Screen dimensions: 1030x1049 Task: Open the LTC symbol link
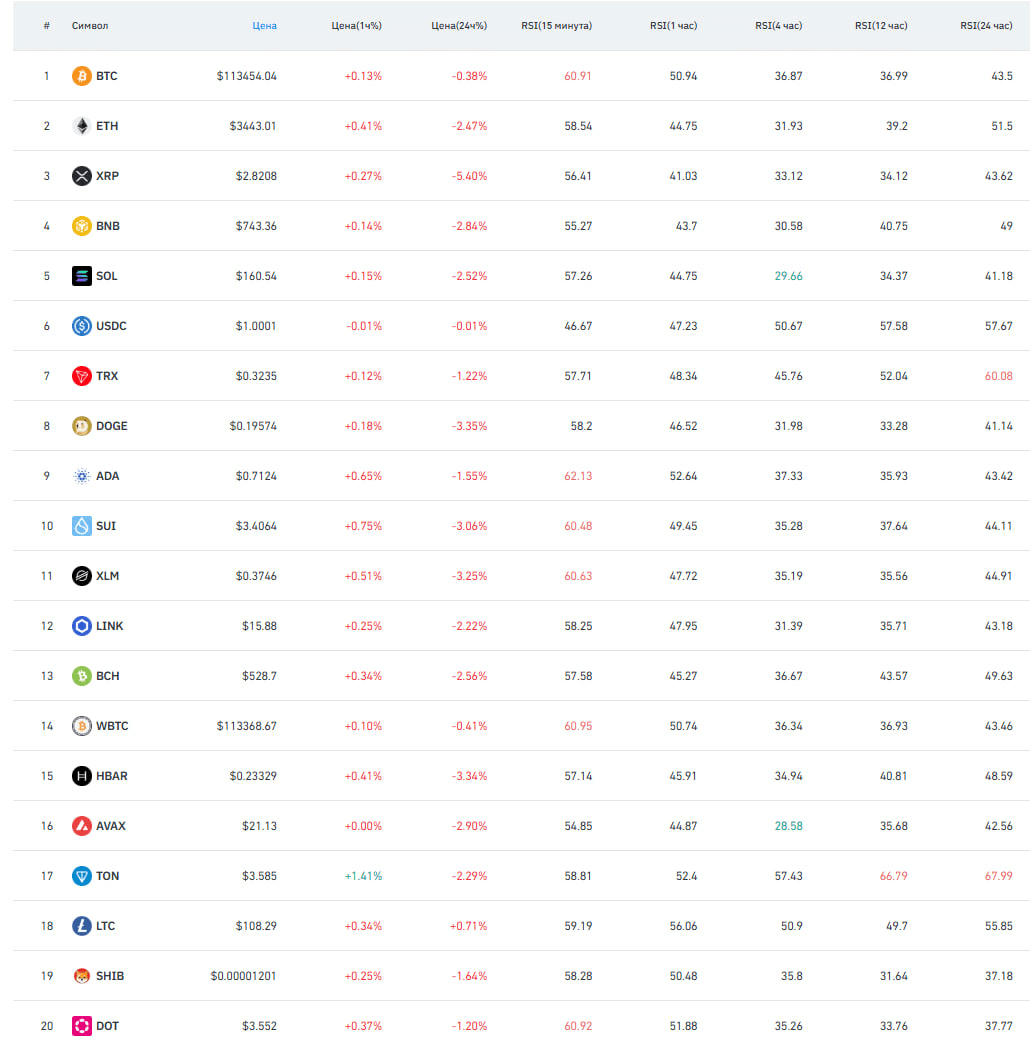tap(106, 926)
